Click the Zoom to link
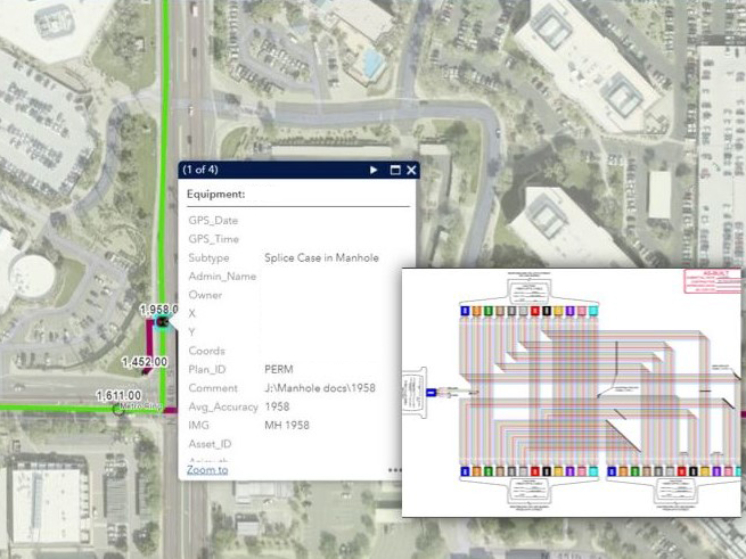This screenshot has width=746, height=559. [x=207, y=469]
